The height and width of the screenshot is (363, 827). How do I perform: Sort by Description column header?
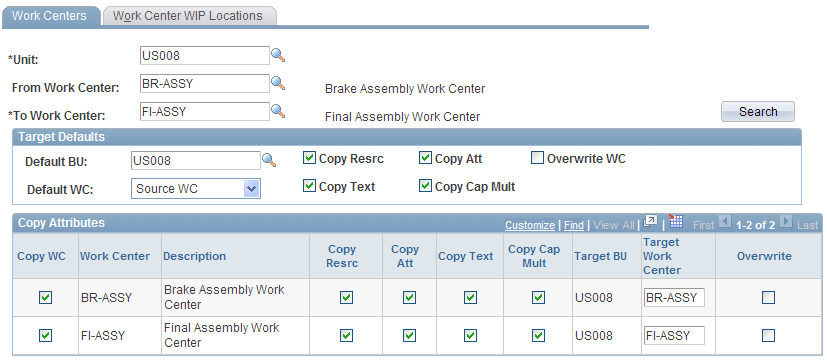click(195, 256)
